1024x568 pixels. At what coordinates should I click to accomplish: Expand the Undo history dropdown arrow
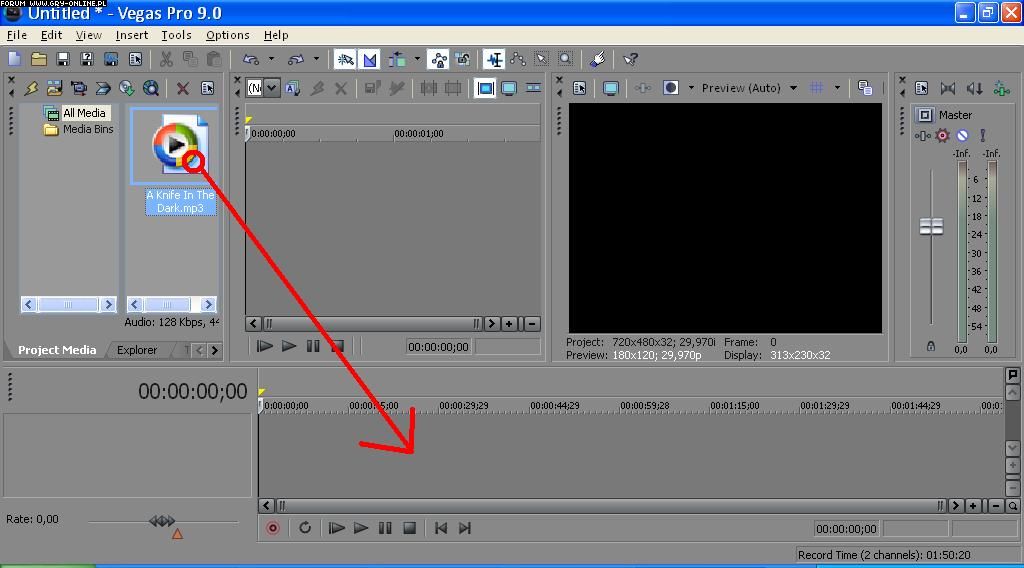[x=271, y=60]
